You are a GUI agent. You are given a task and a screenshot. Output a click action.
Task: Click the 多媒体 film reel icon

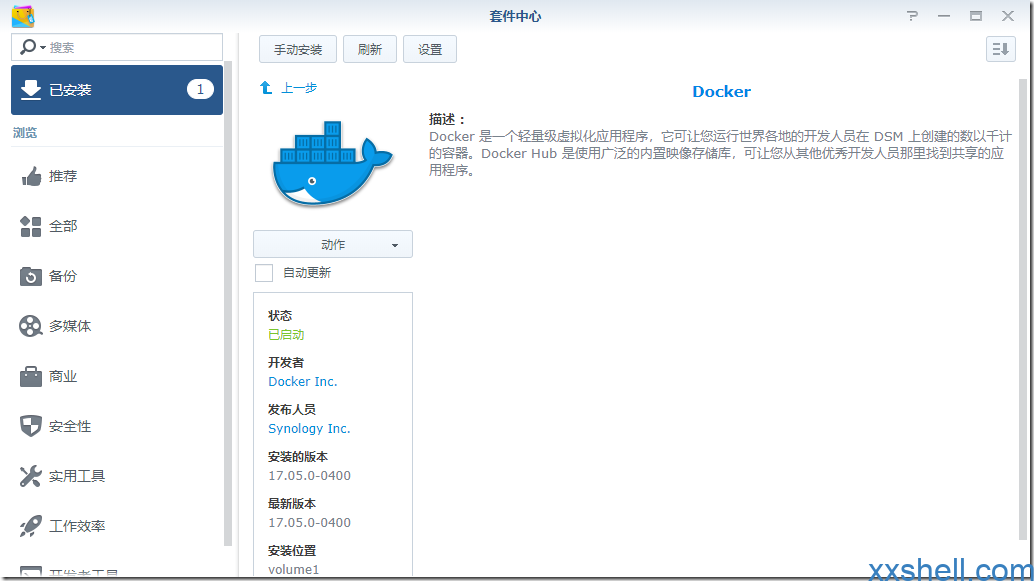pos(30,326)
